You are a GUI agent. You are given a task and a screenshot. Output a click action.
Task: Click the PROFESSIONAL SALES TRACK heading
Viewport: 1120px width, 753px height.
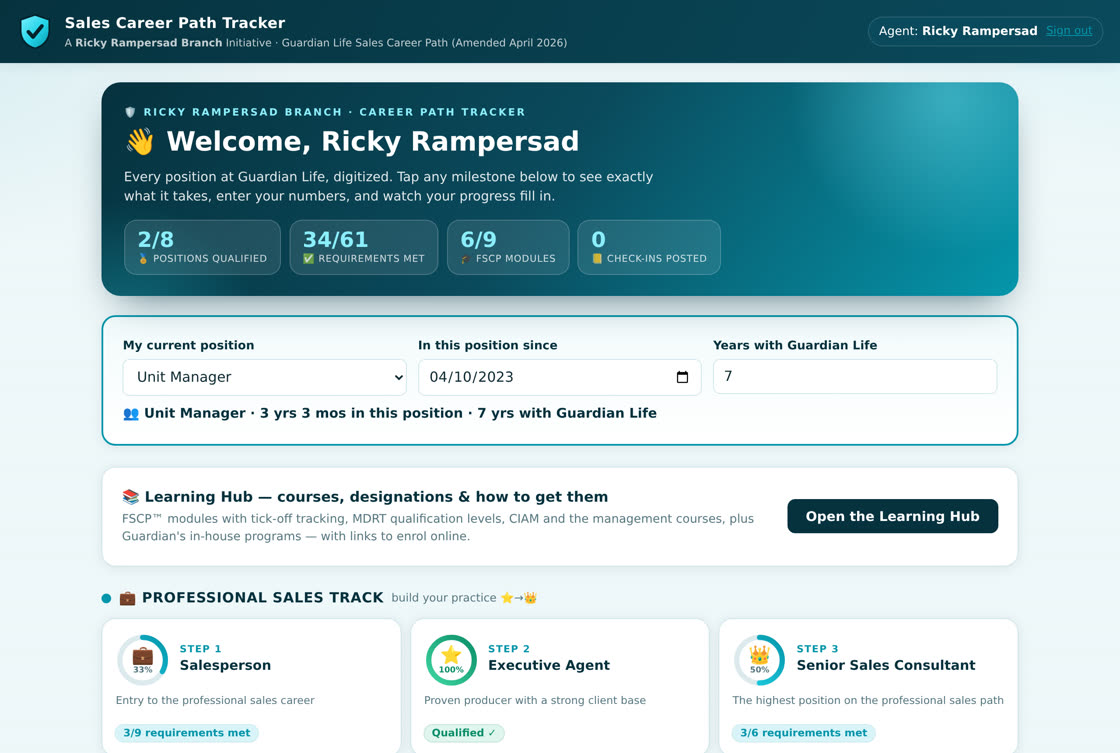click(x=263, y=598)
